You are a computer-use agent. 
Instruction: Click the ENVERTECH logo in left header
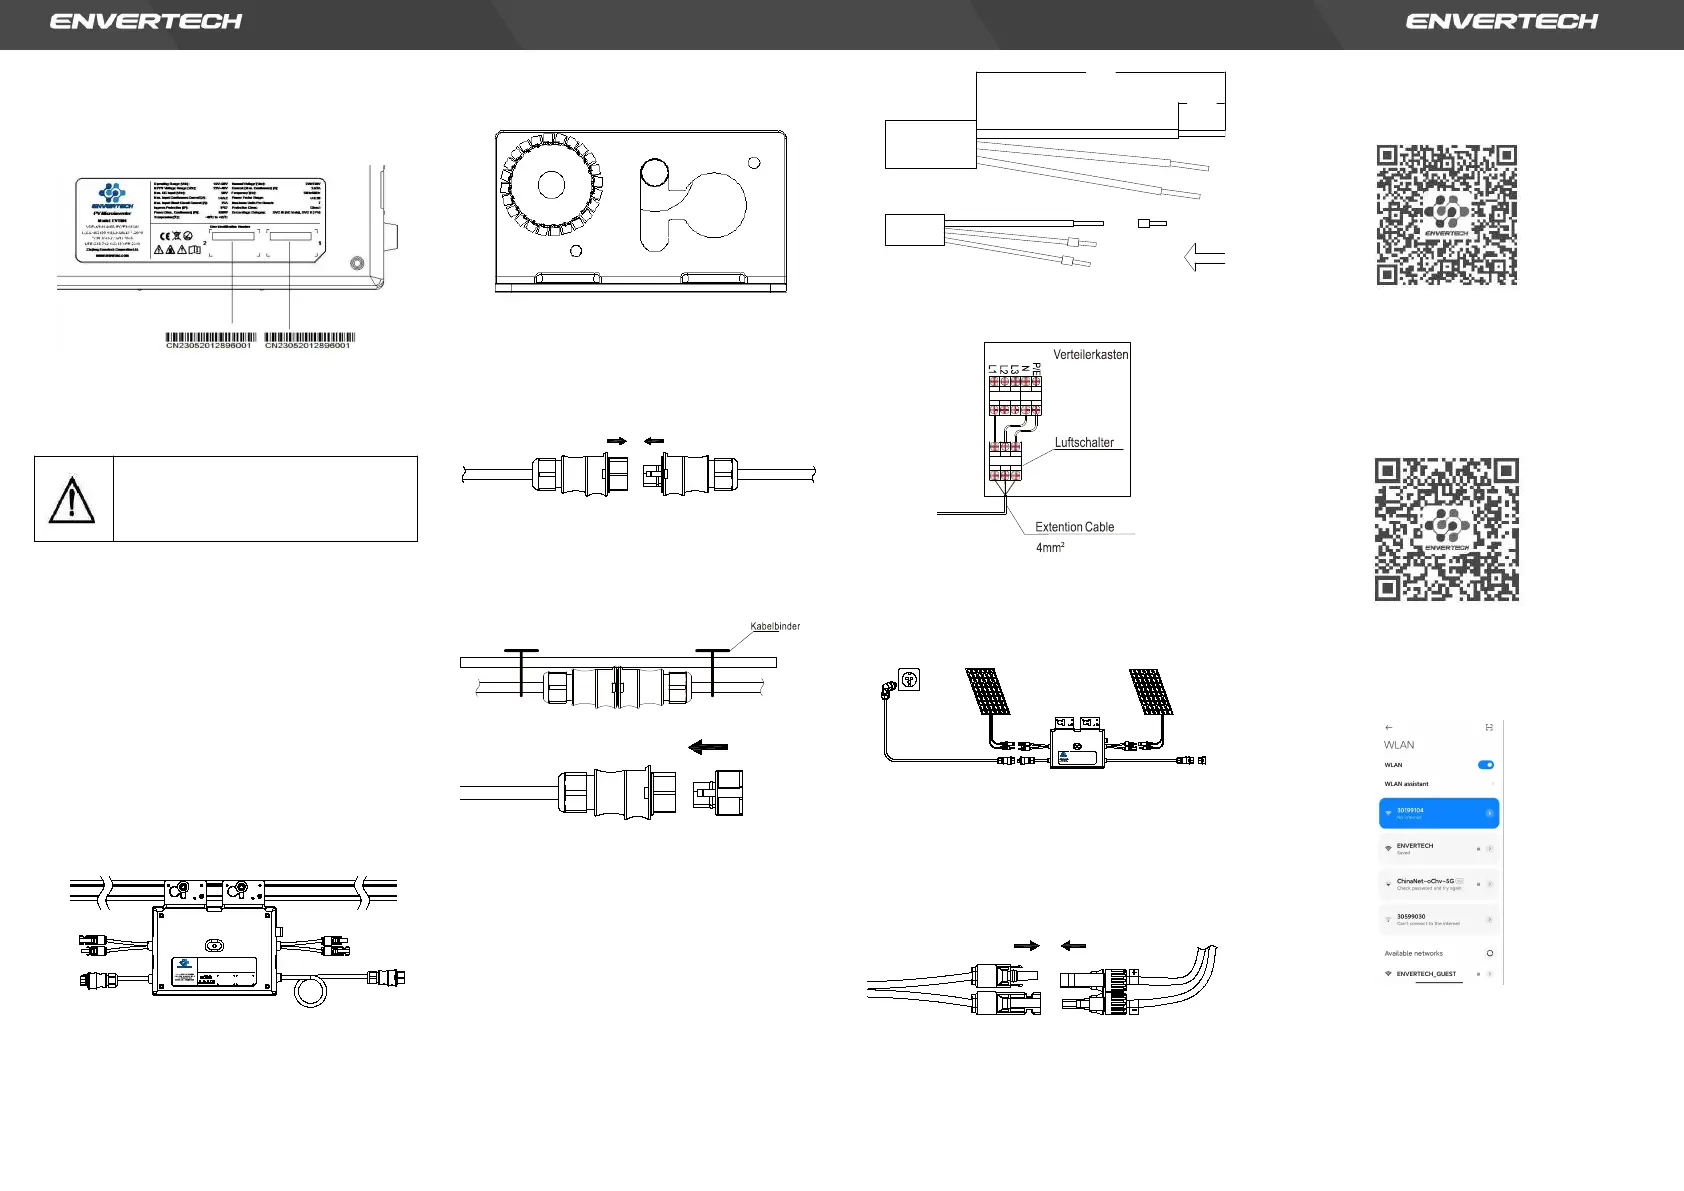[x=146, y=21]
